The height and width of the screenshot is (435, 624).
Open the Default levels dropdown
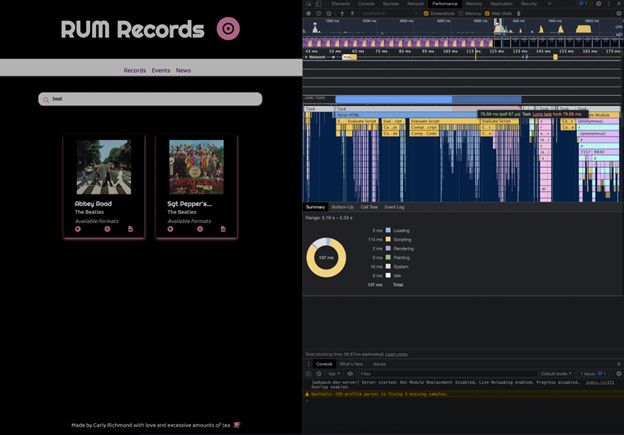[x=556, y=373]
